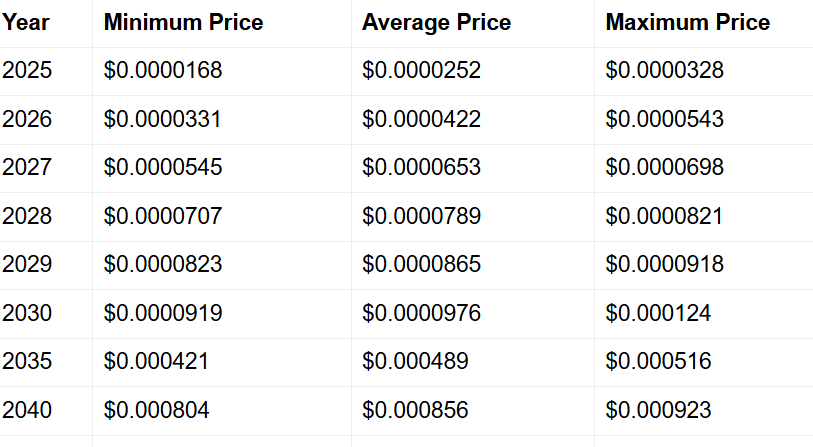813x447 pixels.
Task: Click the Maximum Price column header
Action: click(x=687, y=22)
